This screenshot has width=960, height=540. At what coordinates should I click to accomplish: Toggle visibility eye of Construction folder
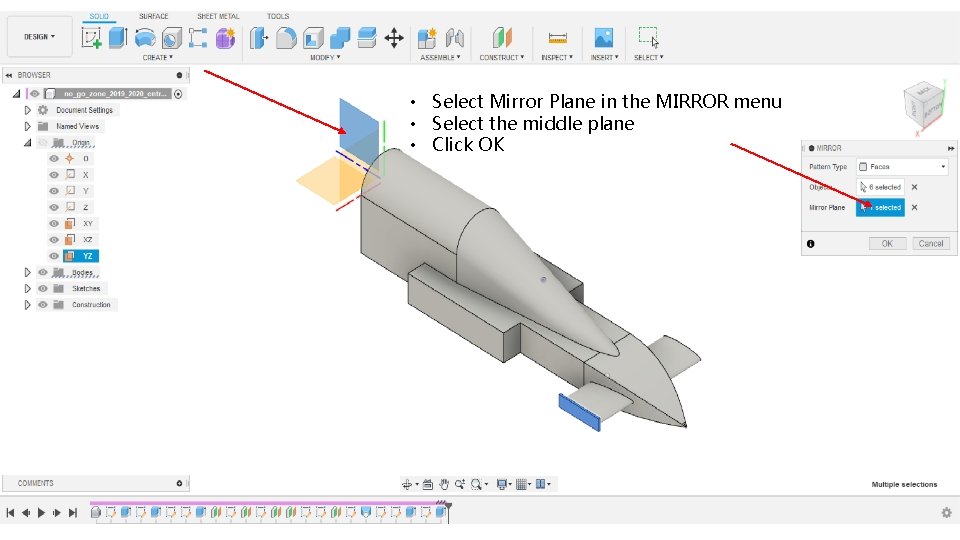42,304
